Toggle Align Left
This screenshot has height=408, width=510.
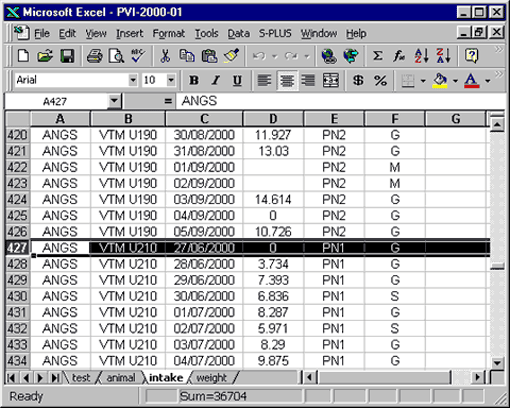[264, 80]
